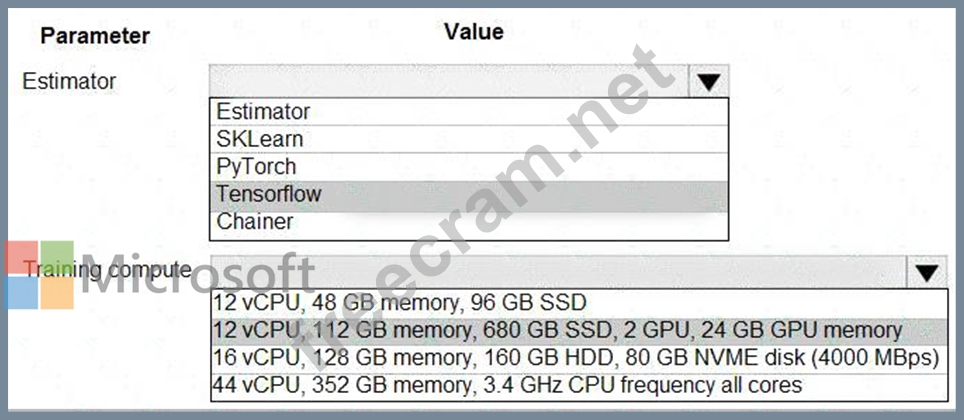Image resolution: width=964 pixels, height=420 pixels.
Task: Choose the 2 GPU, 24 GB GPU memory option
Action: point(560,330)
